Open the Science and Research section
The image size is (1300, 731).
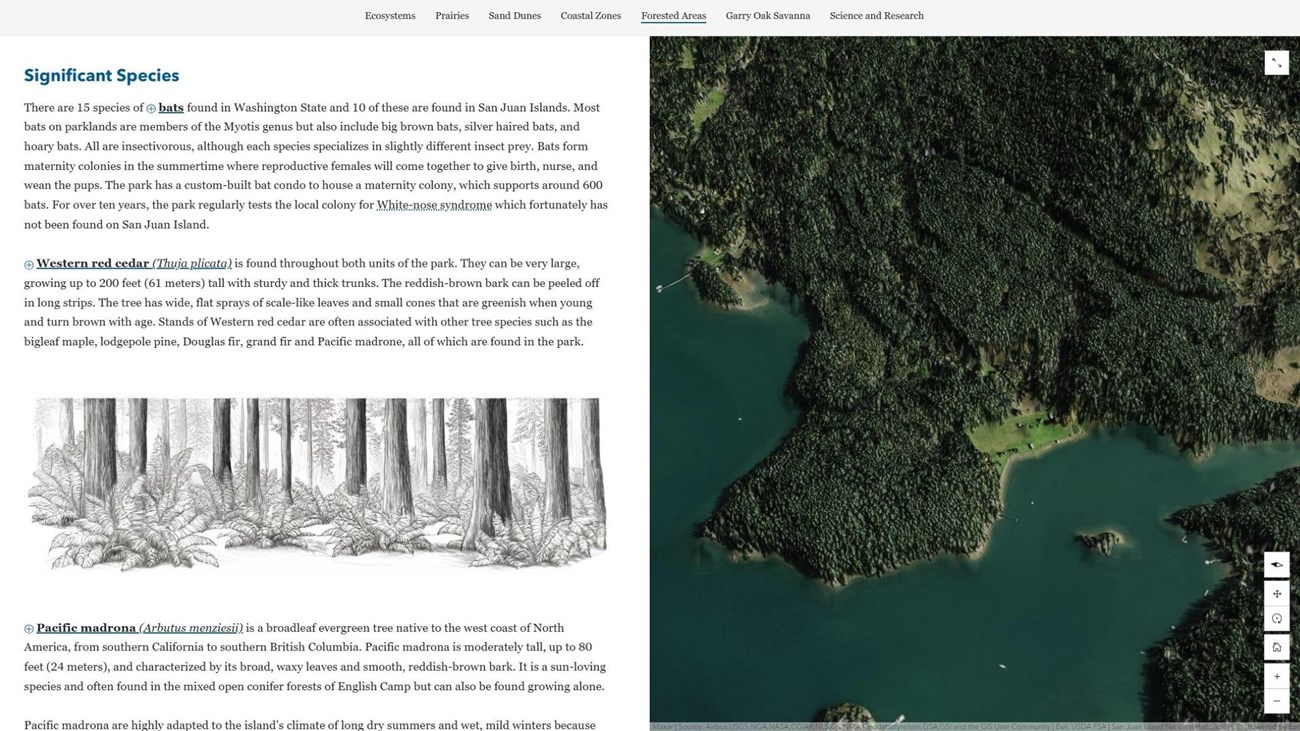(876, 16)
